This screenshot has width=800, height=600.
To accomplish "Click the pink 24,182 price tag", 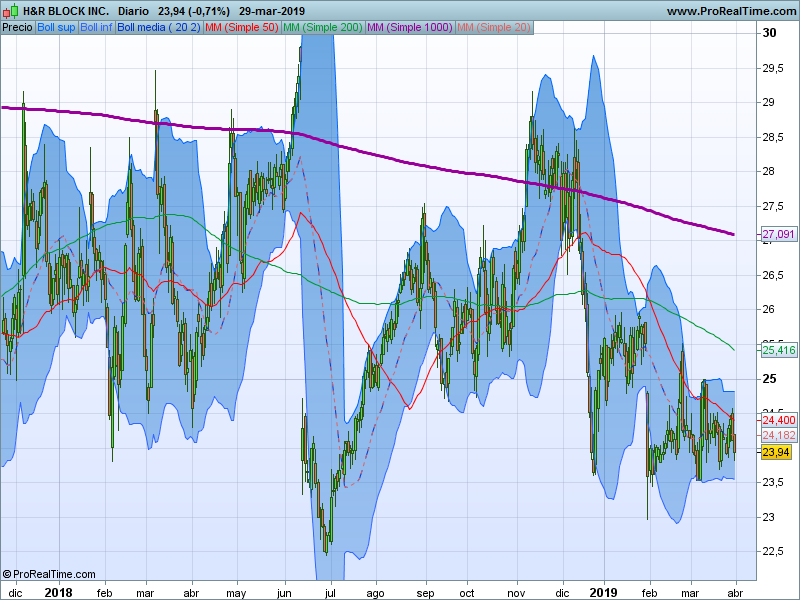I will tap(779, 435).
